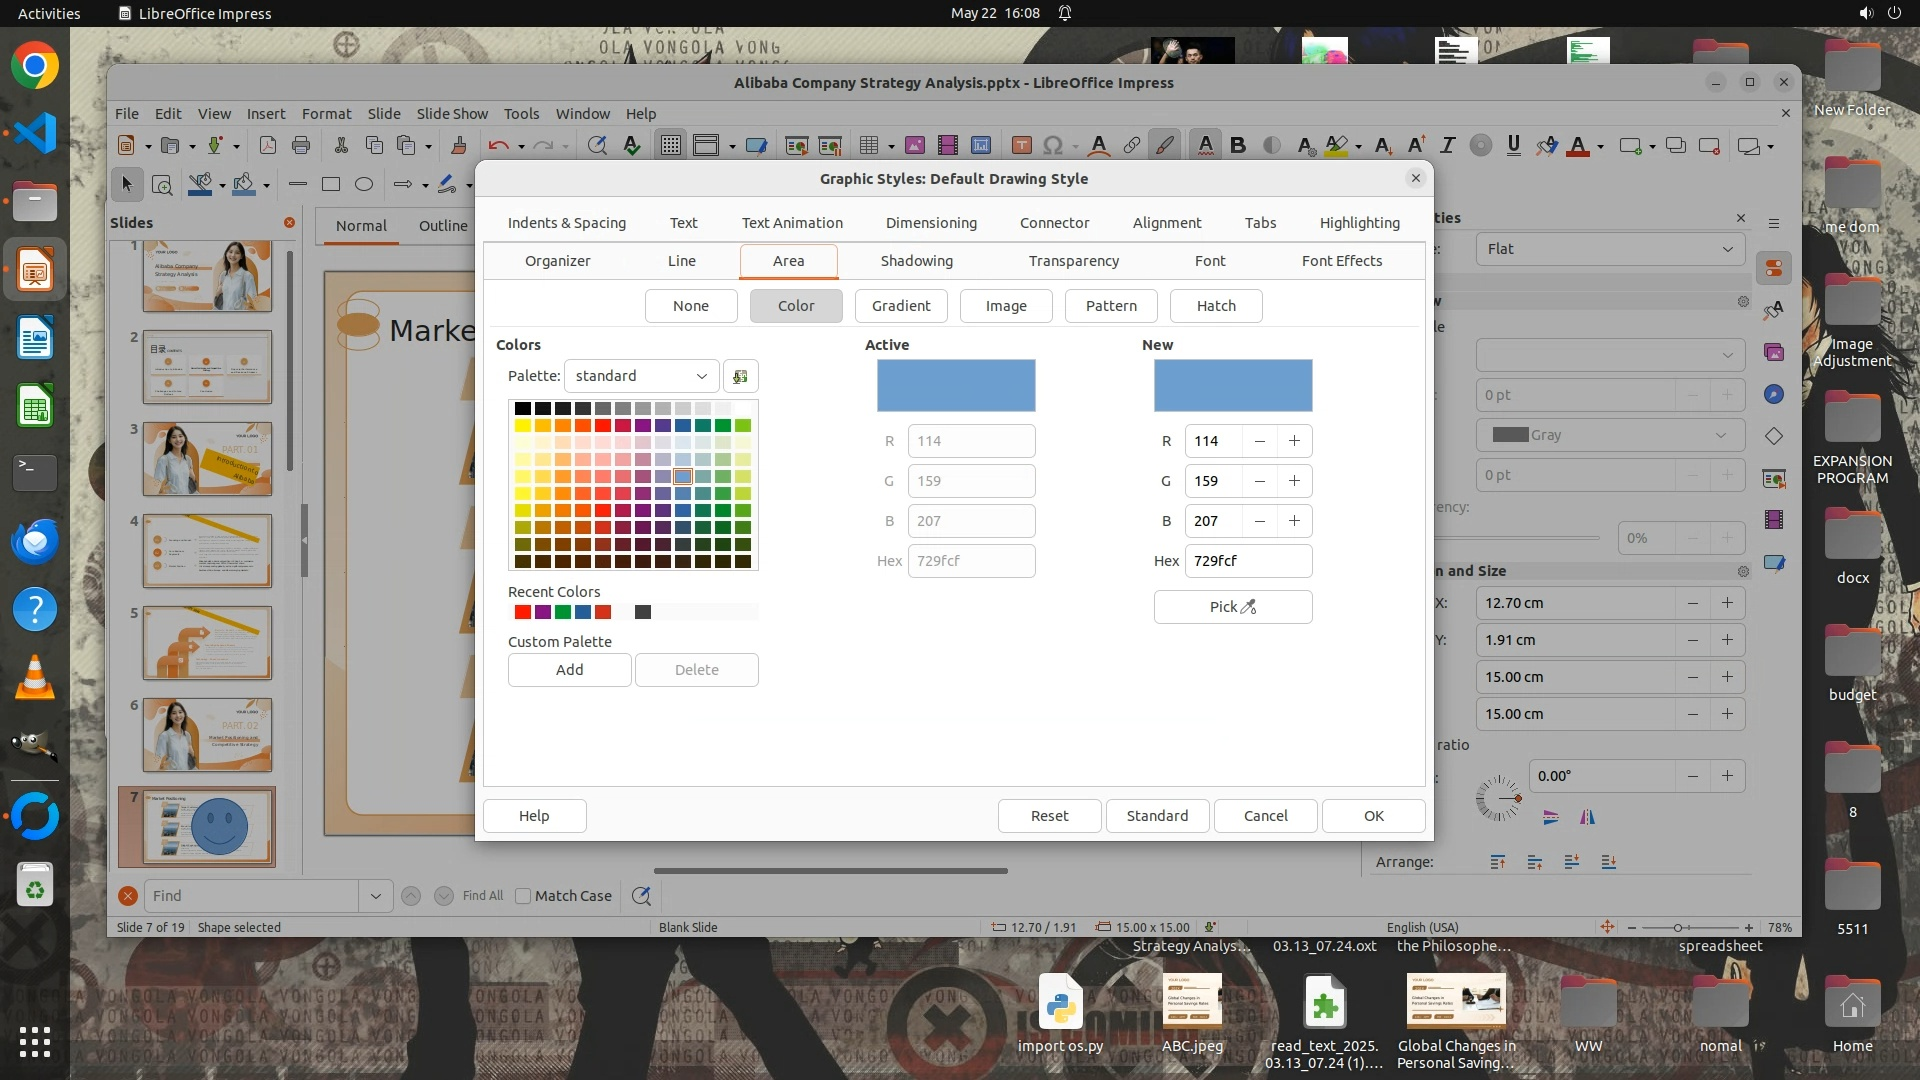Open the Flat style dropdown in sidebar
The image size is (1920, 1080).
pos(1609,249)
